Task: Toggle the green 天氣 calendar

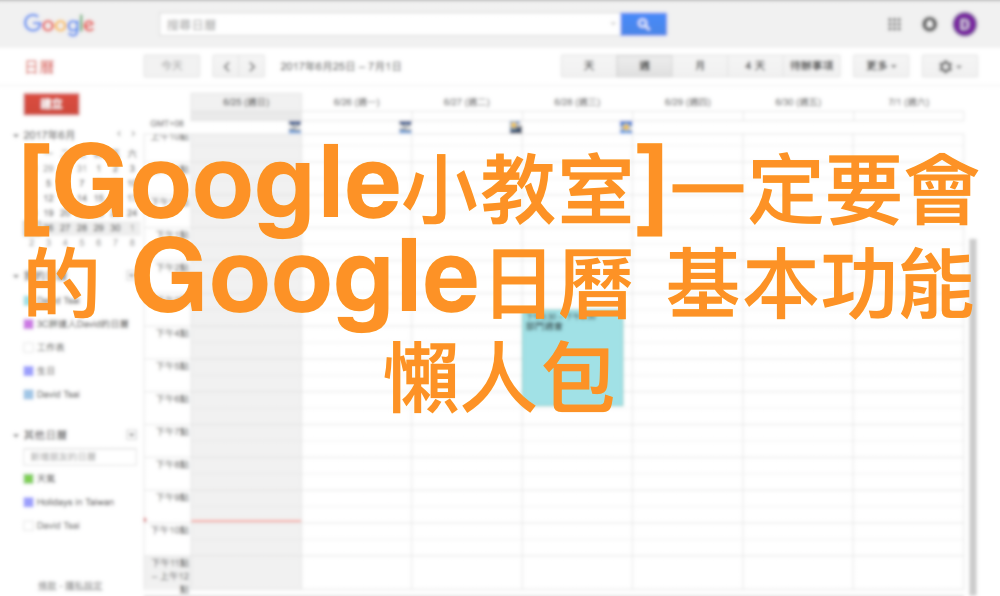Action: coord(28,479)
